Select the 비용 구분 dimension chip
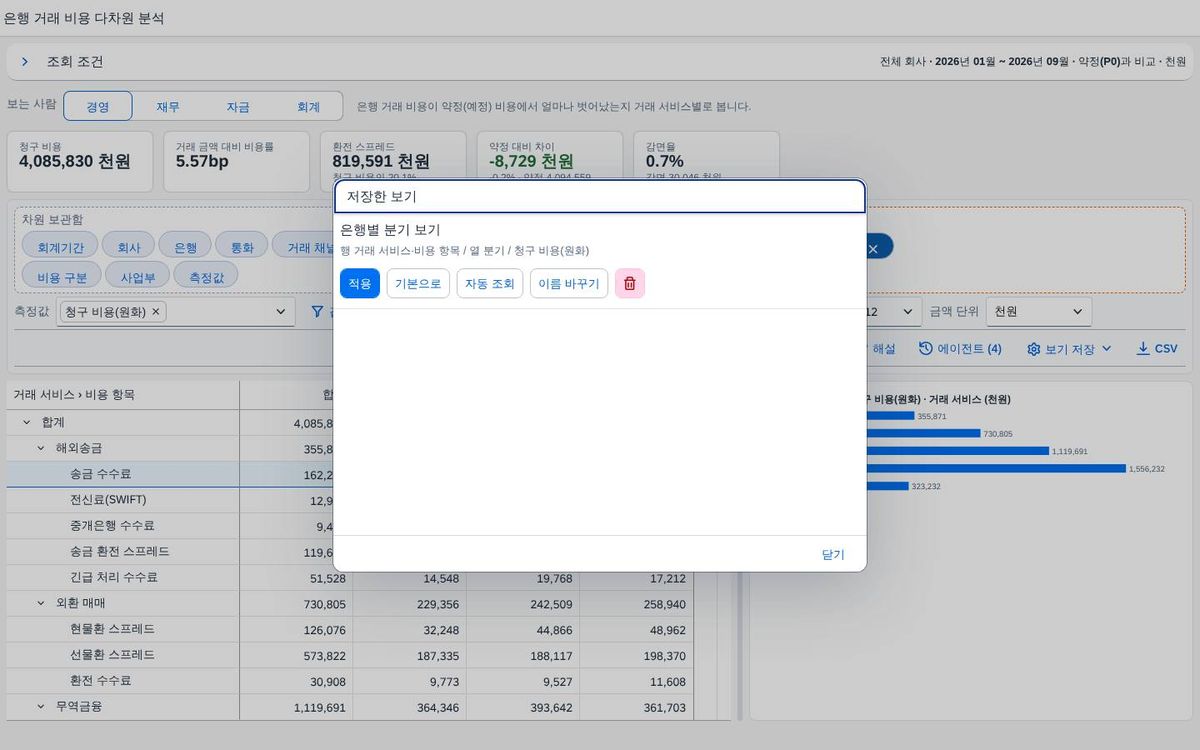 click(62, 275)
